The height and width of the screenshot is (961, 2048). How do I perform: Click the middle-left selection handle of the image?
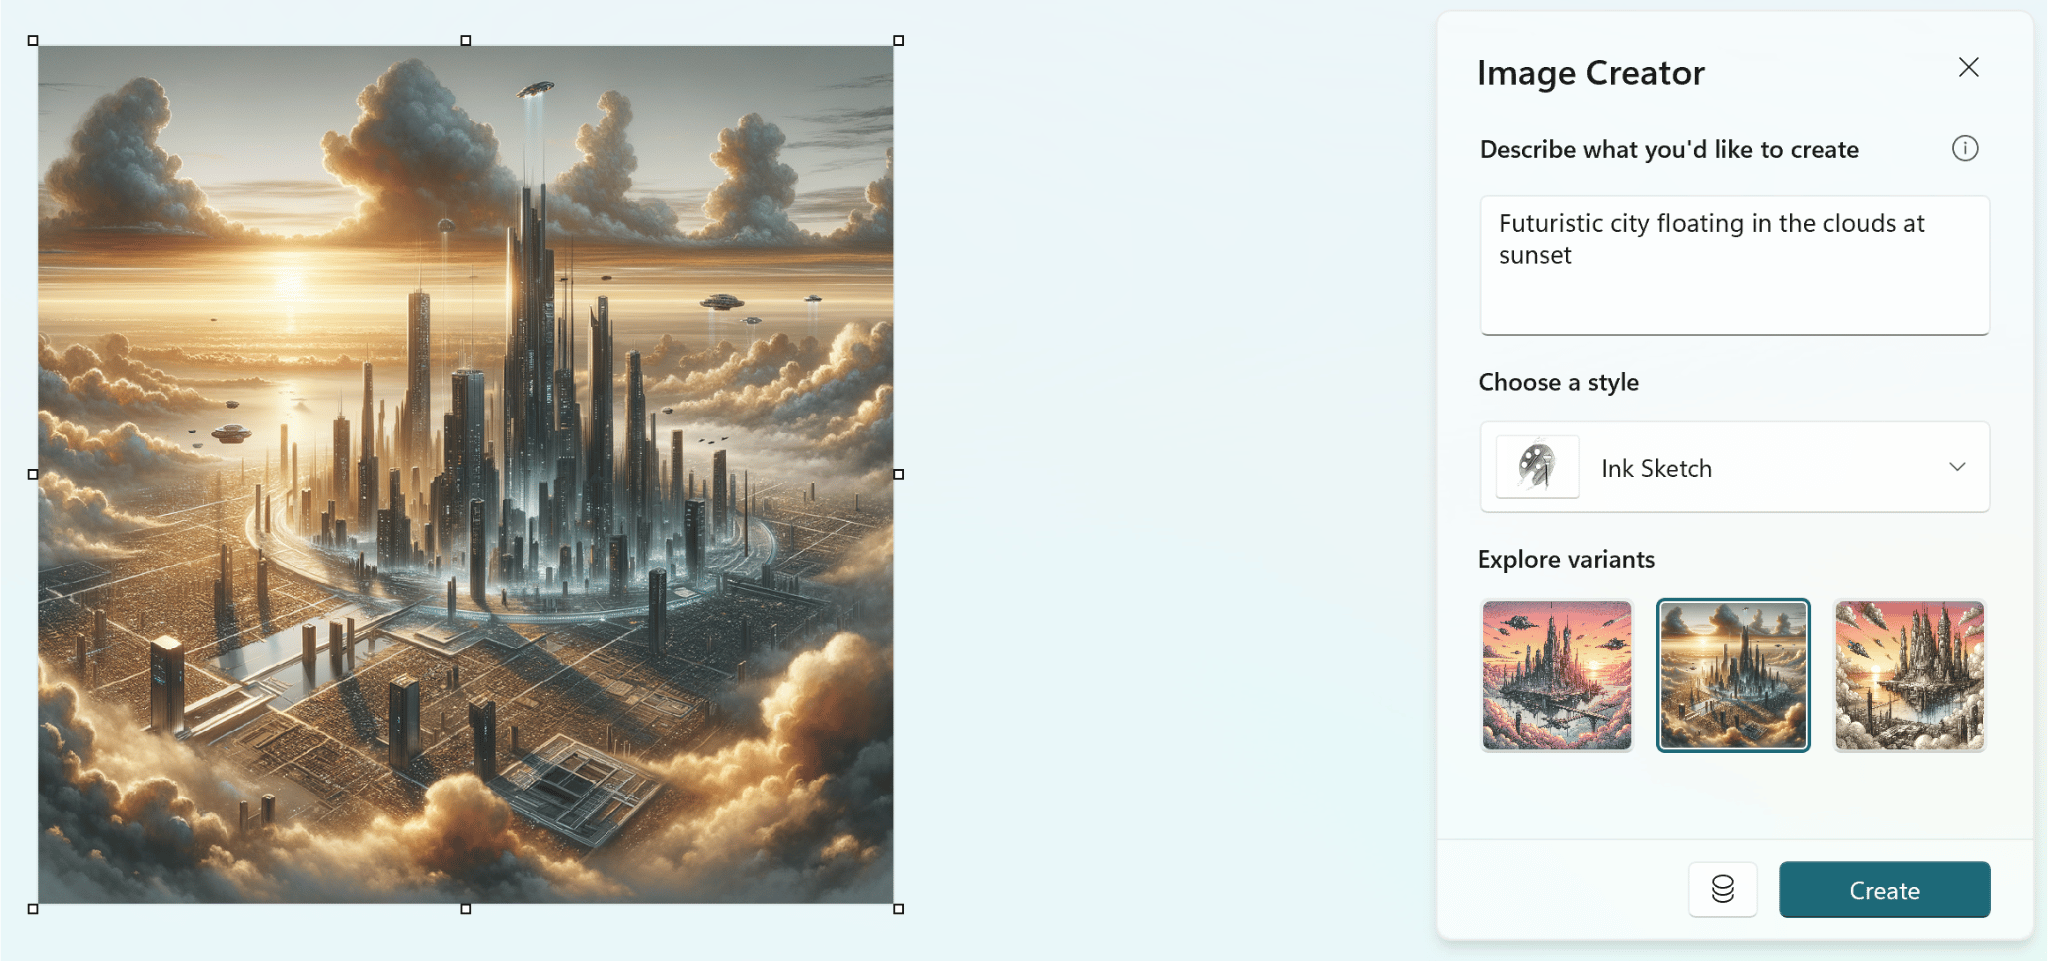pos(33,474)
